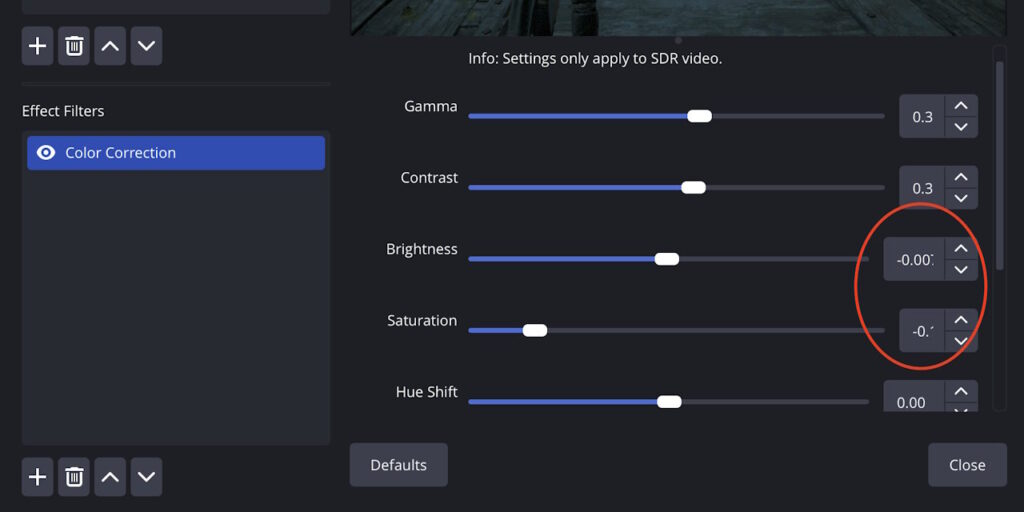Decrease Saturation value with down stepper
The width and height of the screenshot is (1024, 512).
[x=961, y=341]
